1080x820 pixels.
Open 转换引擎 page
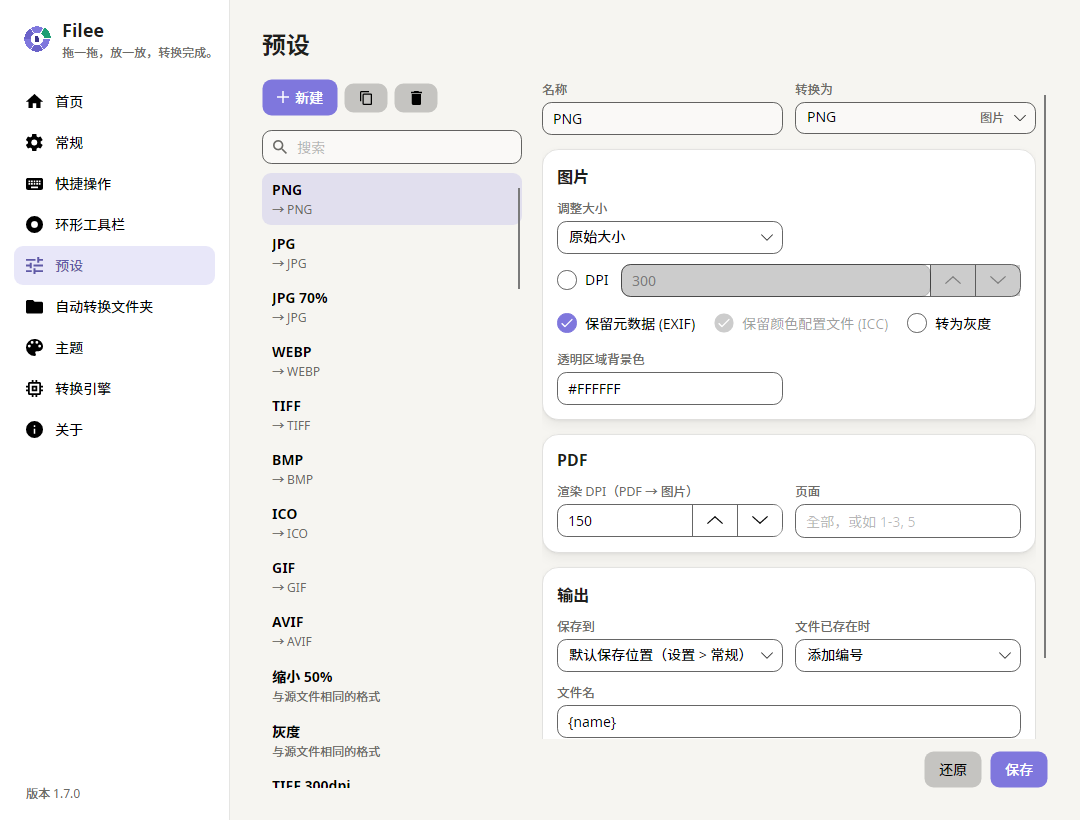(114, 388)
